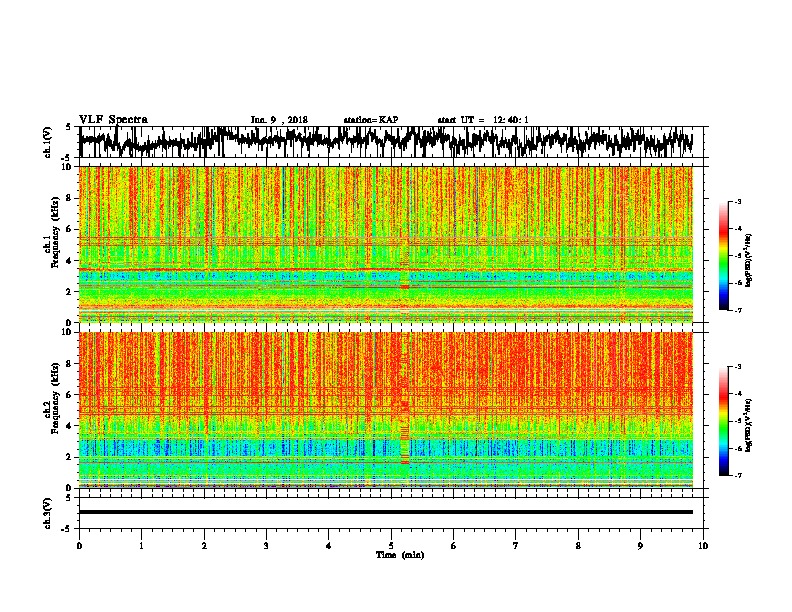The height and width of the screenshot is (612, 792).
Task: Click the "station=KAP" label
Action: tap(370, 120)
